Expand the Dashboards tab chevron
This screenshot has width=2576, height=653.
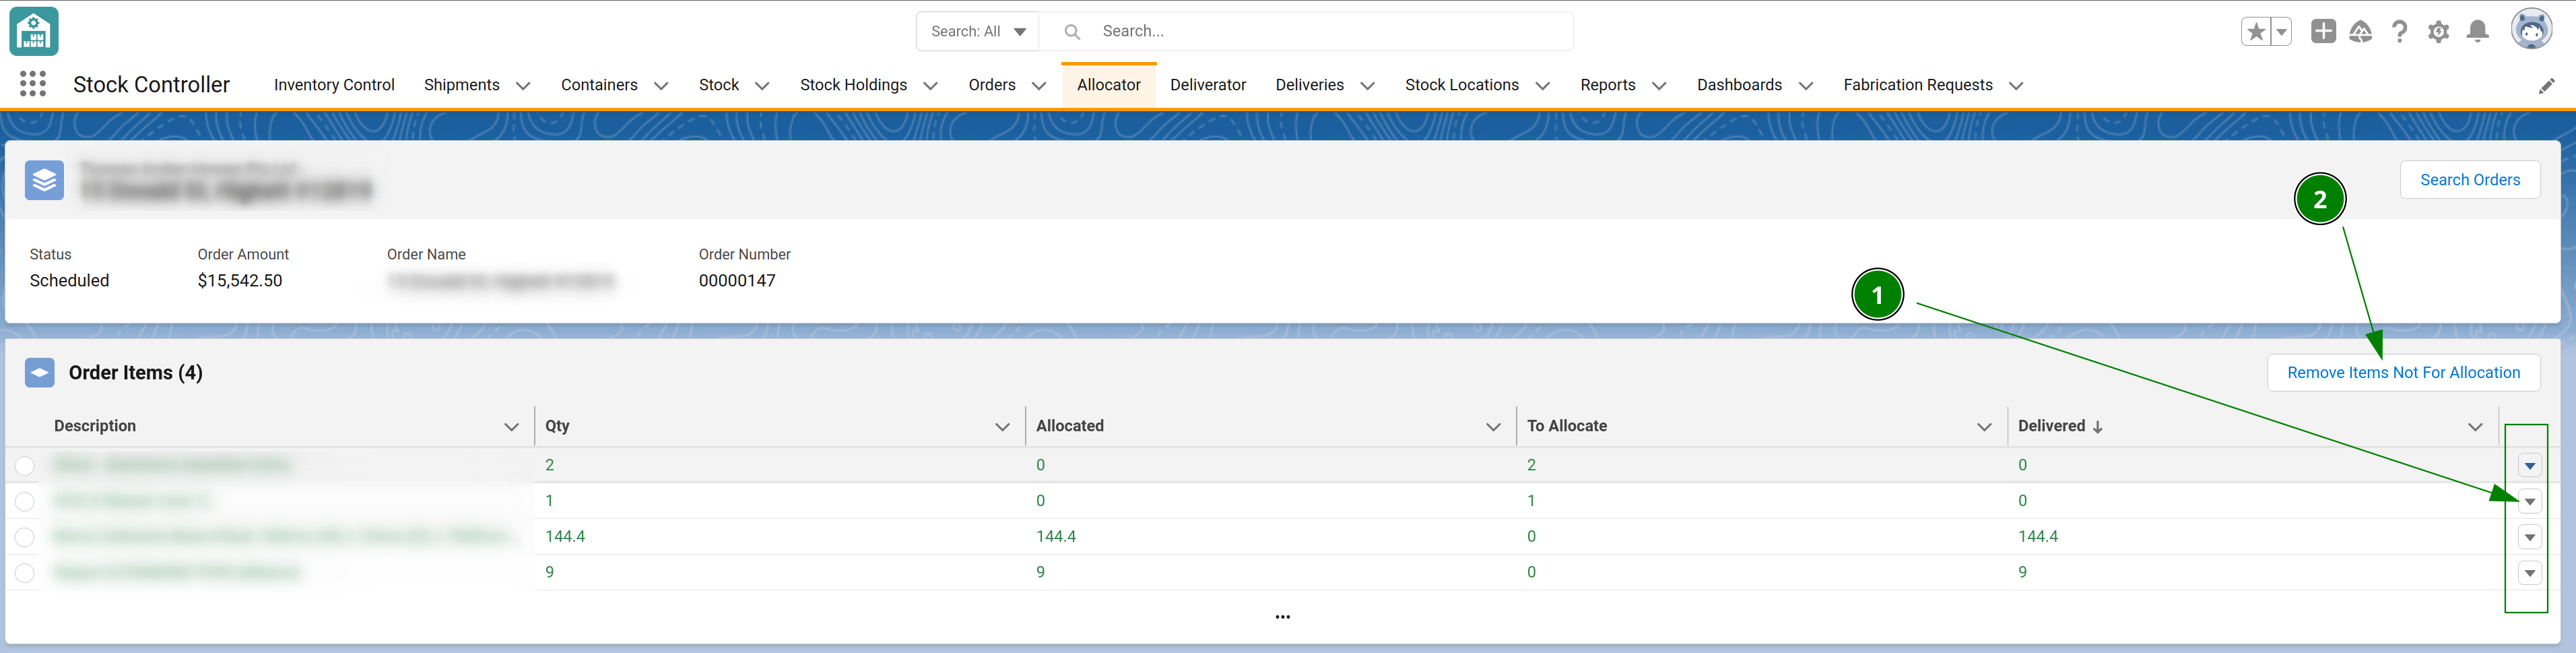pos(1805,86)
